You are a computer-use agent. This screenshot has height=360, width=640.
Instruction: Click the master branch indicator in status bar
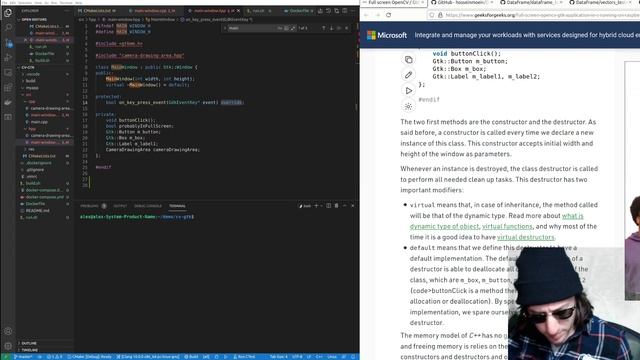pos(23,357)
